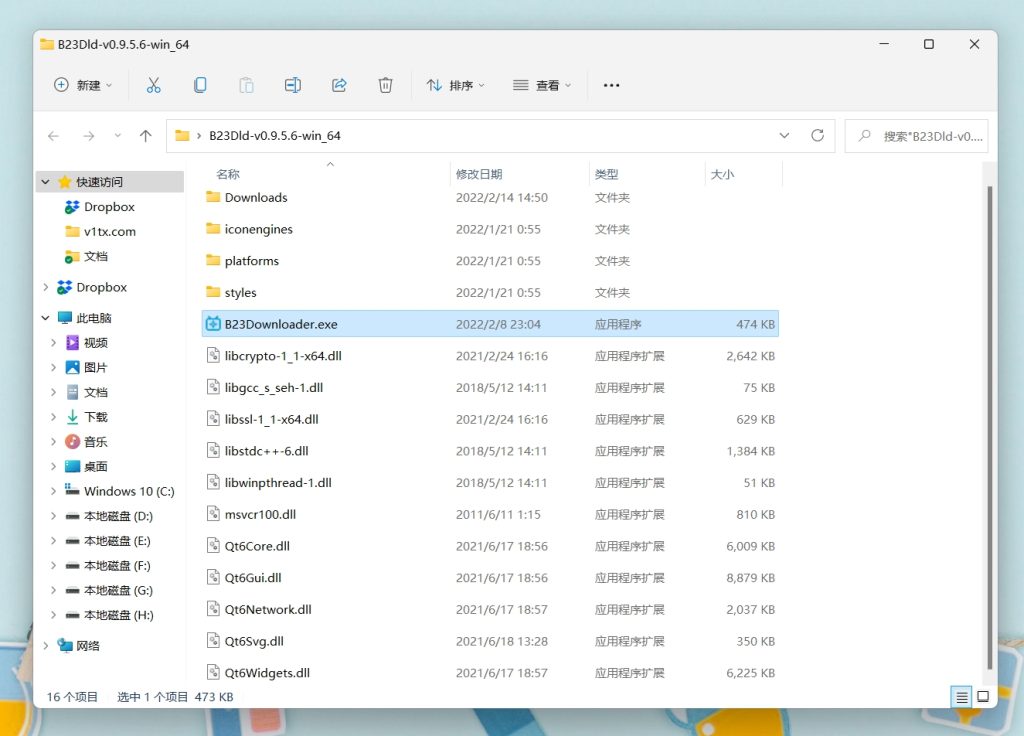1024x736 pixels.
Task: Expand the Windows 10 (C:) drive node
Action: (54, 491)
